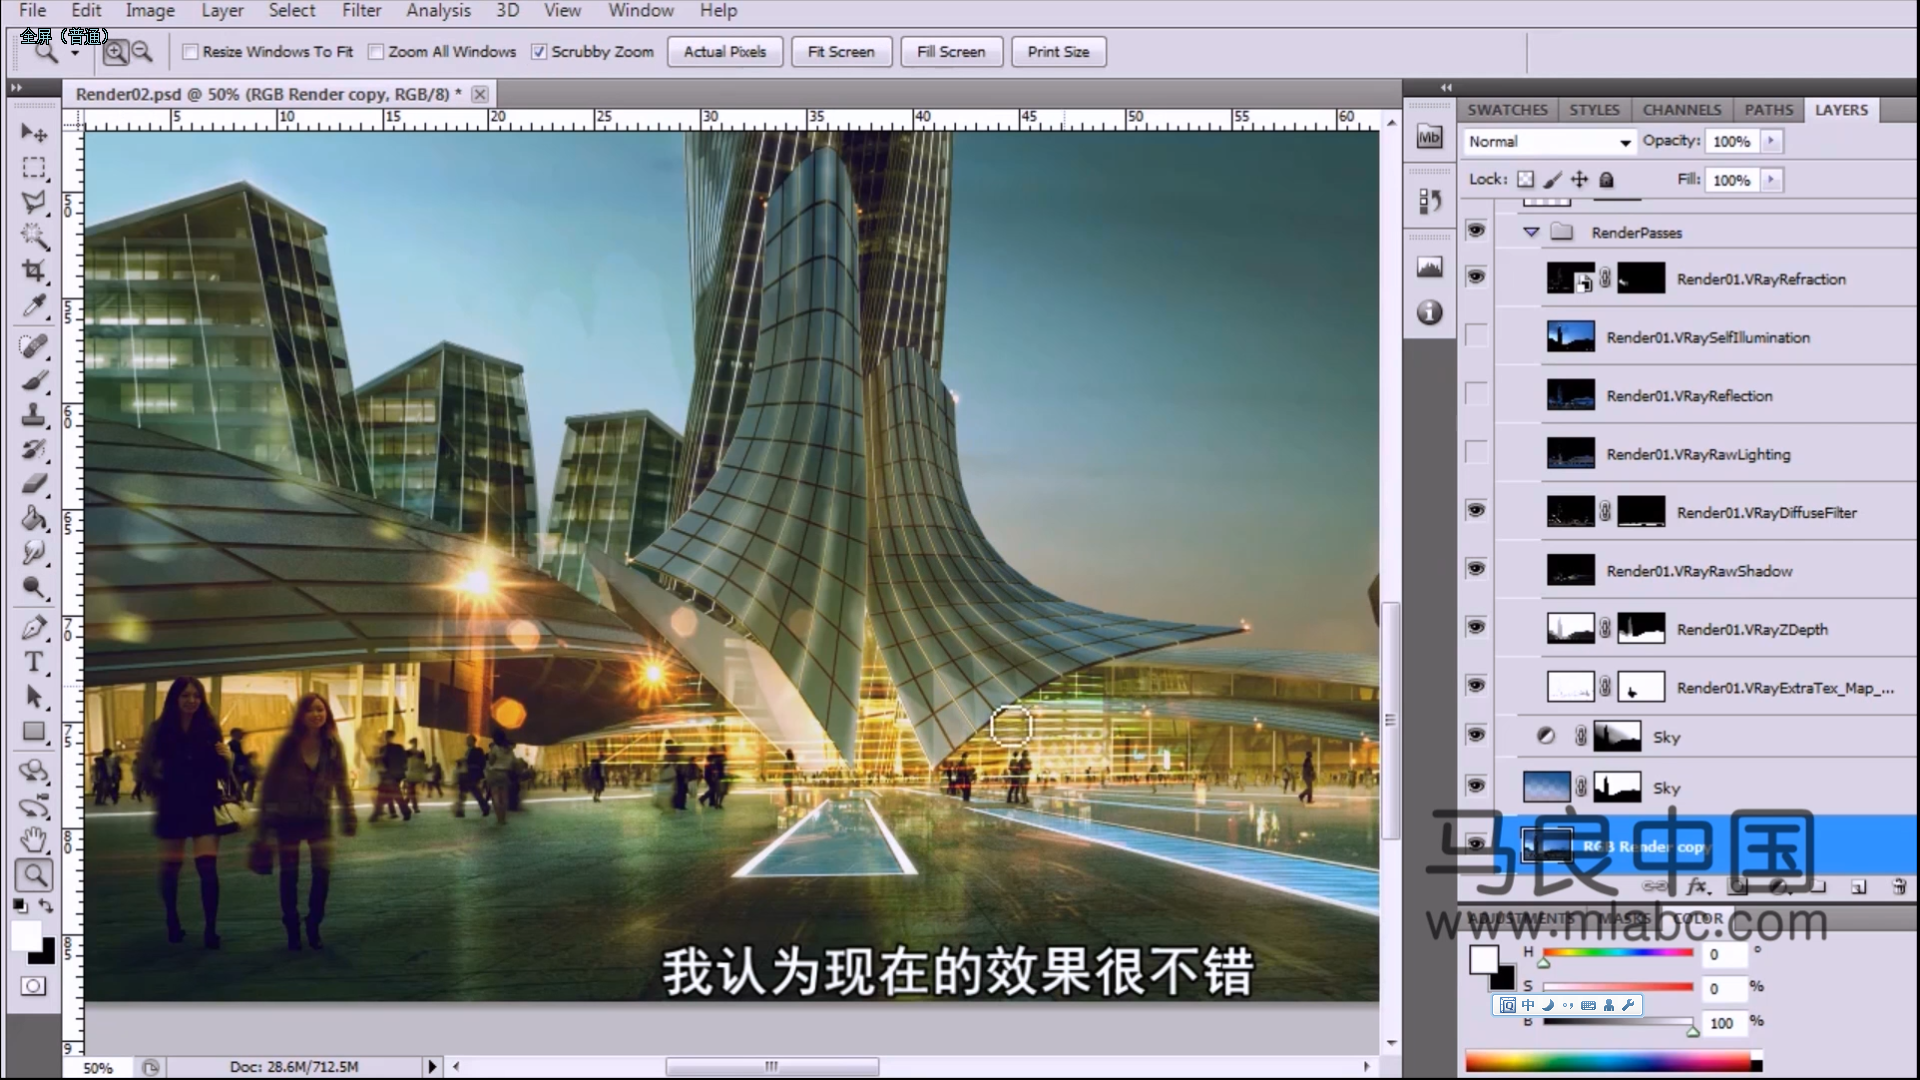Select the Eraser tool
The height and width of the screenshot is (1080, 1920).
point(34,483)
